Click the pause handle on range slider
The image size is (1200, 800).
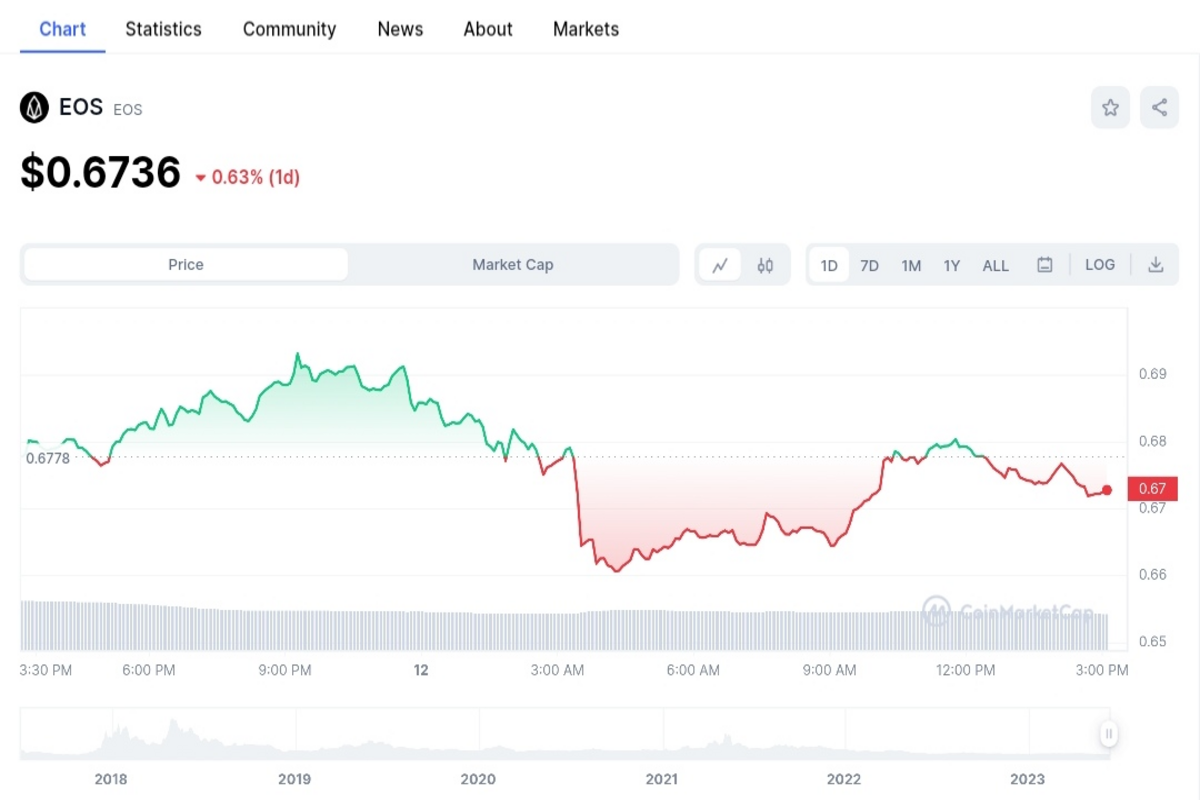(1109, 734)
